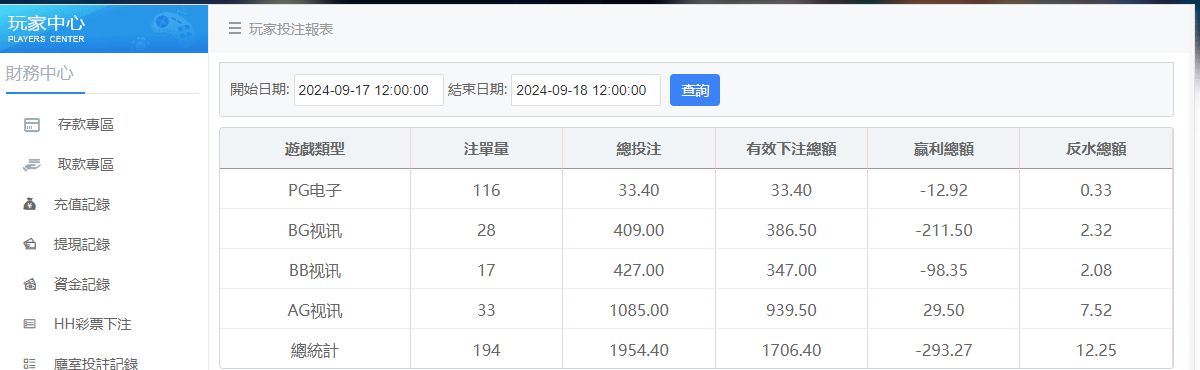
Task: Click profit value -98.35
Action: [943, 270]
